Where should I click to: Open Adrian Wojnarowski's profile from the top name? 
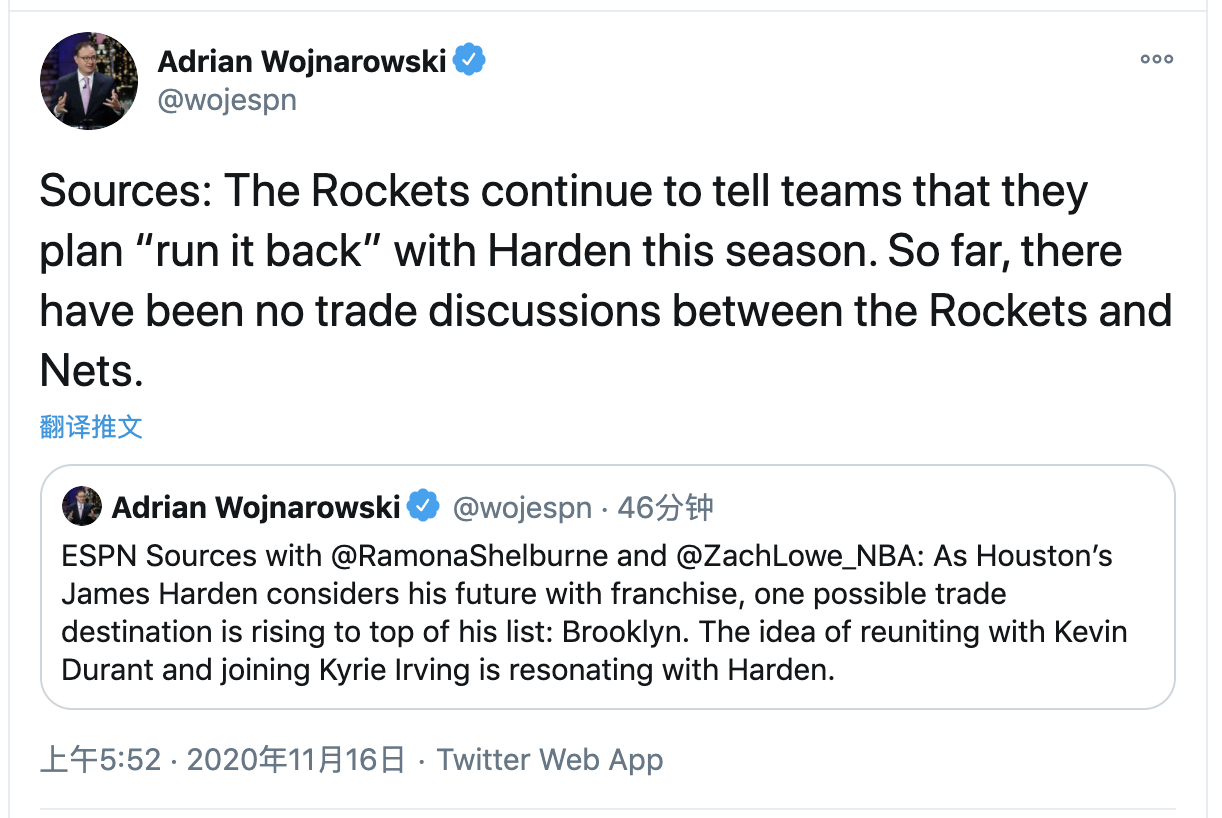click(x=301, y=61)
